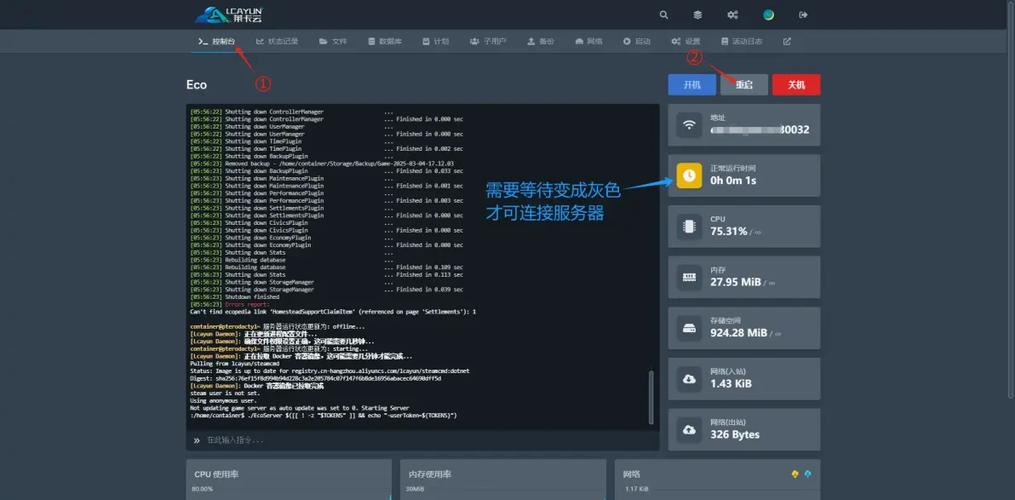The height and width of the screenshot is (500, 1015).
Task: Click the external link icon in the tab bar
Action: tap(787, 41)
